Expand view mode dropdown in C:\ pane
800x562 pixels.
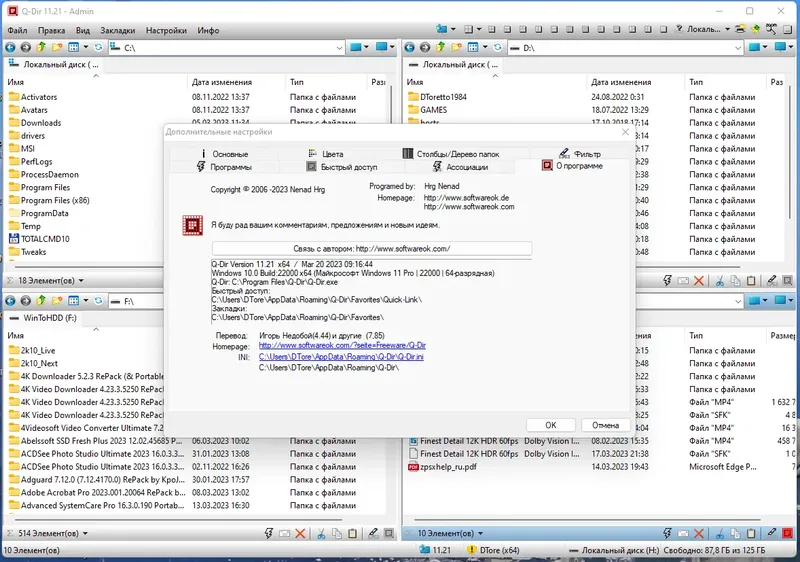[86, 47]
